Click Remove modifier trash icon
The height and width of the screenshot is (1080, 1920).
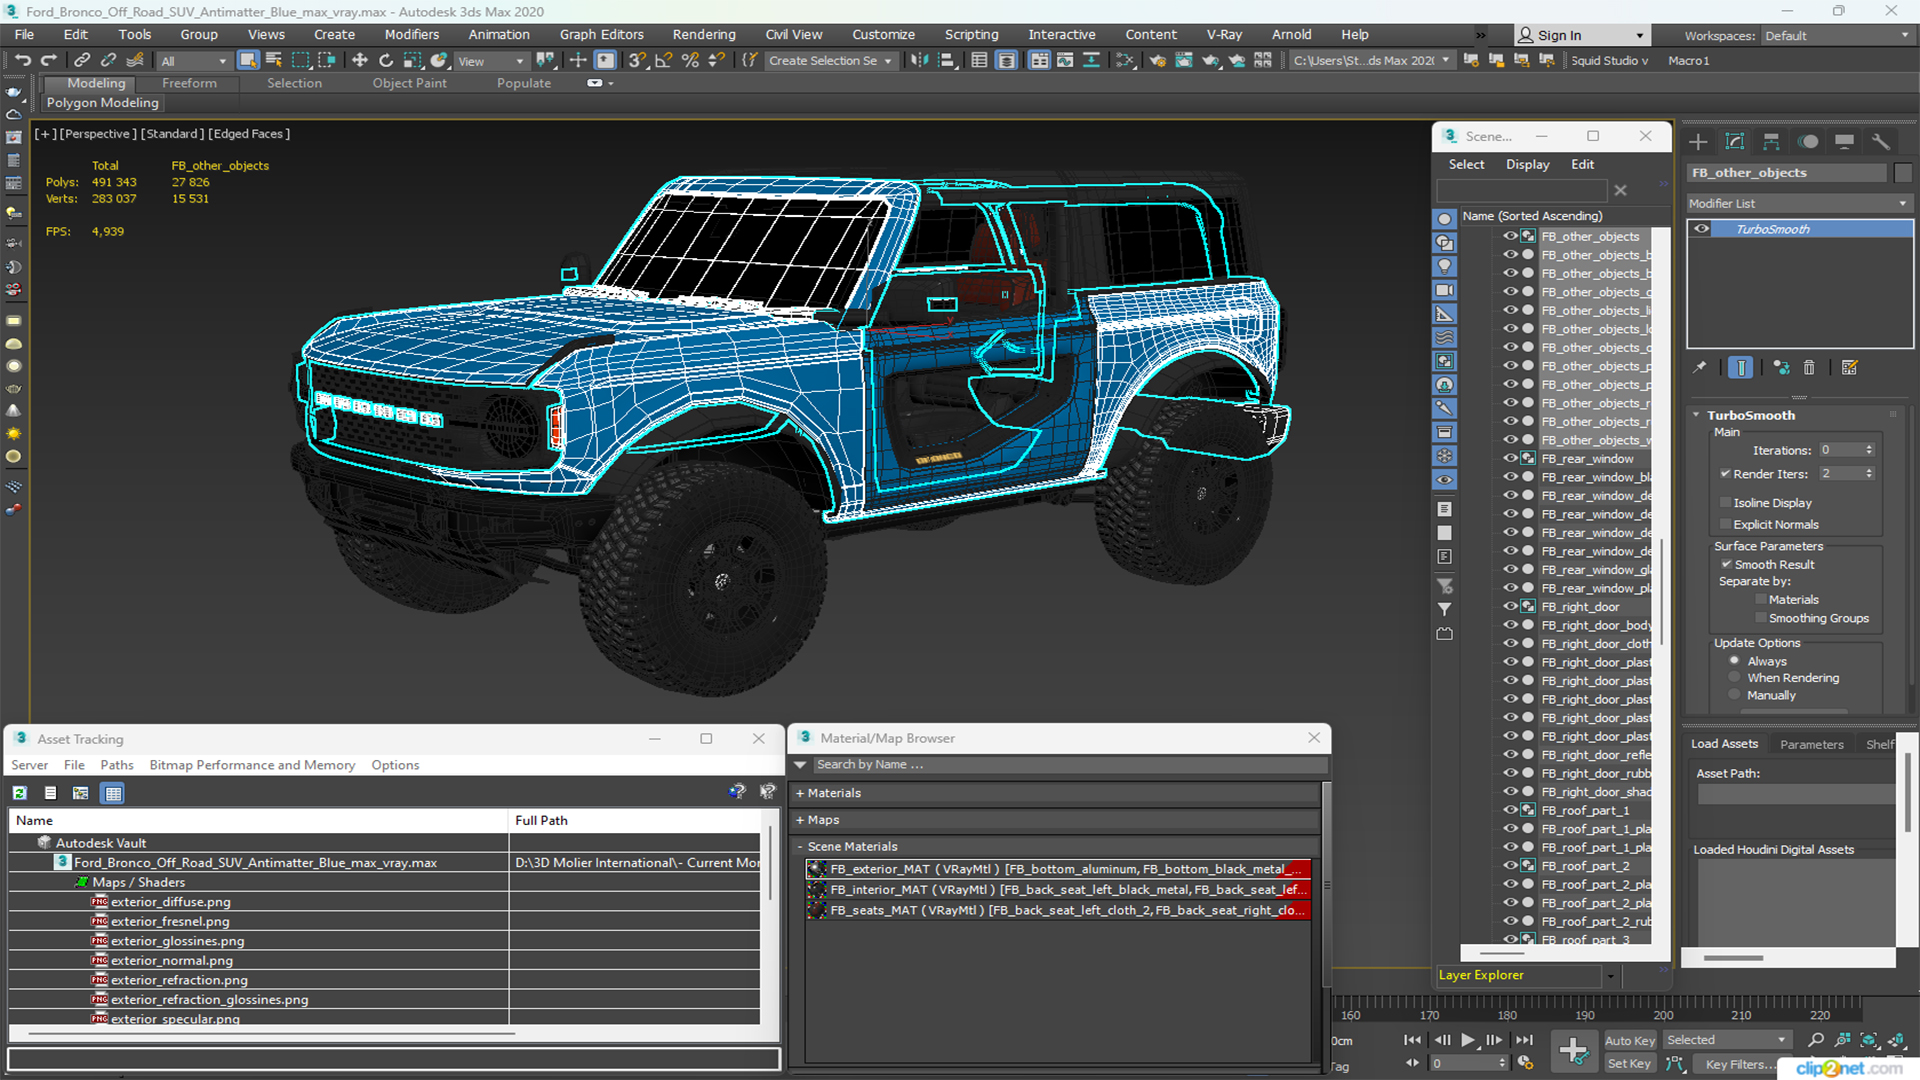click(x=1809, y=368)
